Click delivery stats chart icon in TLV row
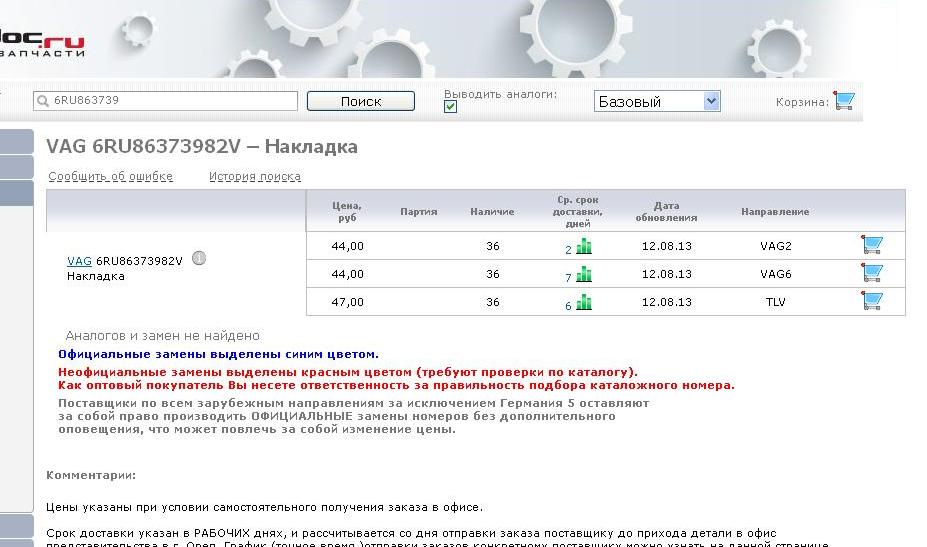The width and height of the screenshot is (927, 547). click(x=584, y=302)
